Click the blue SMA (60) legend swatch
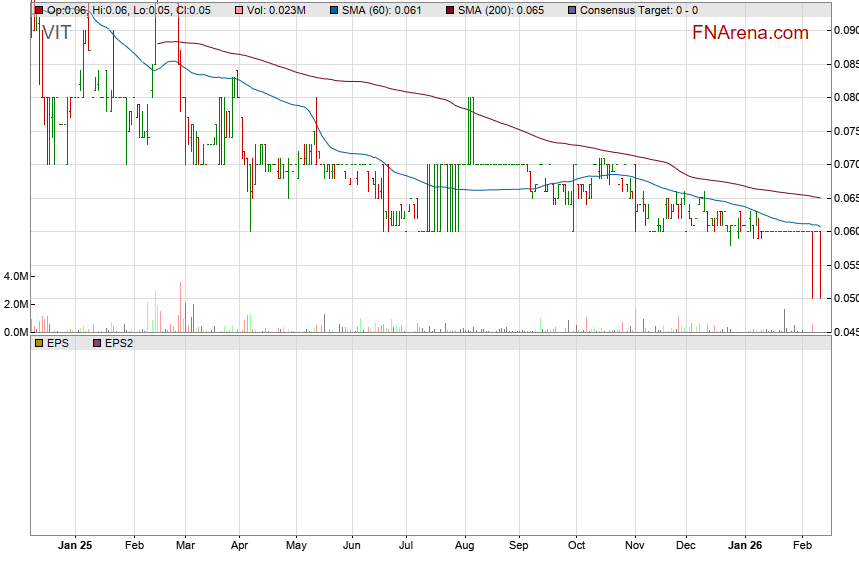This screenshot has width=859, height=566. point(334,10)
